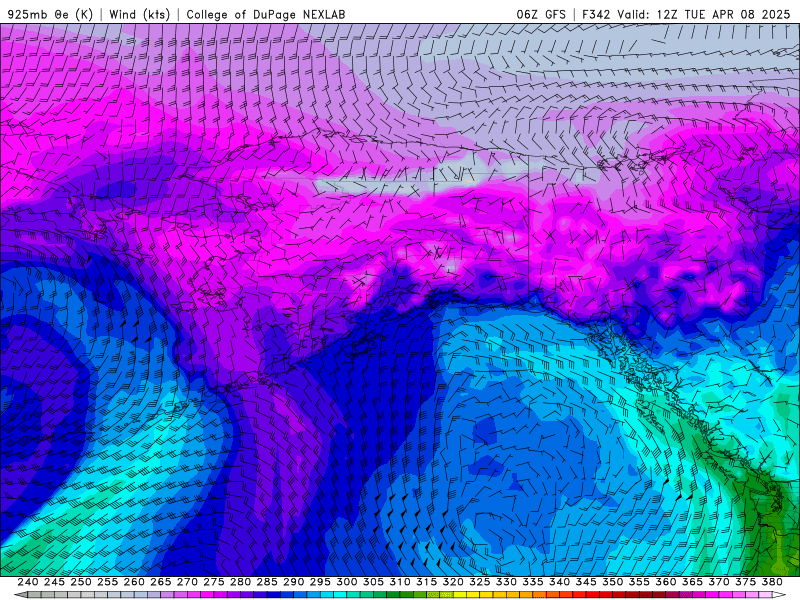Click the right arrow tip of the color bar
This screenshot has height=600, width=800.
point(781,595)
